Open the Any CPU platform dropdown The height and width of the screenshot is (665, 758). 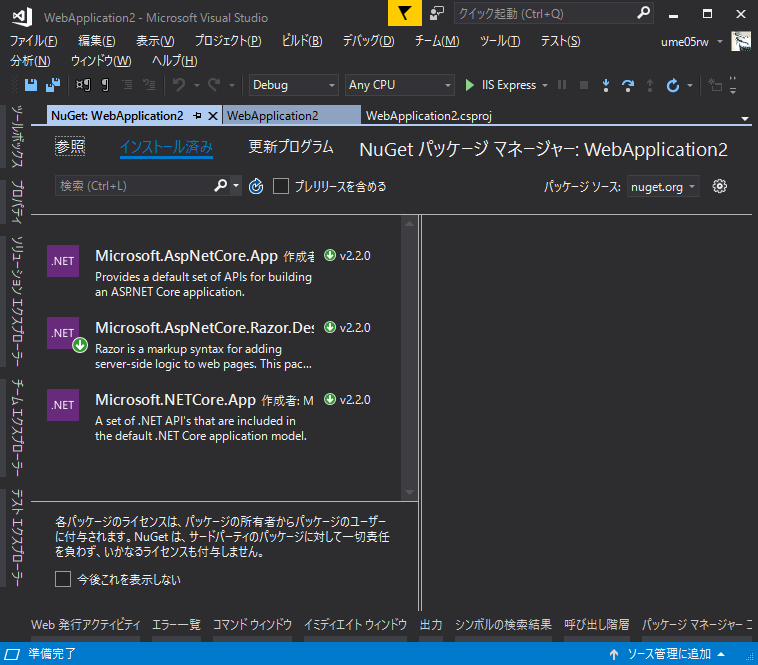(400, 85)
